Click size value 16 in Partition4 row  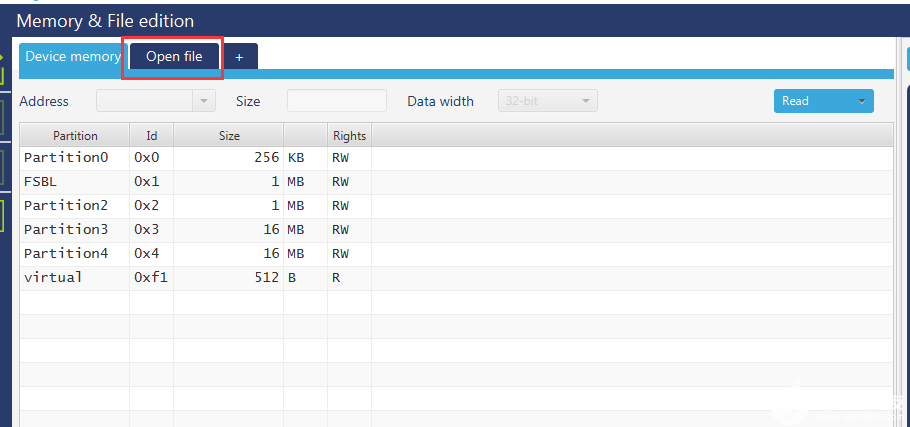click(229, 254)
